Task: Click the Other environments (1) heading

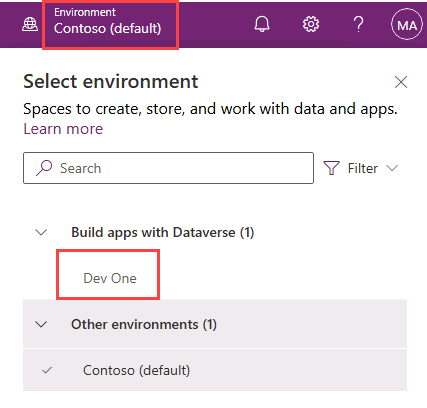Action: [x=144, y=324]
